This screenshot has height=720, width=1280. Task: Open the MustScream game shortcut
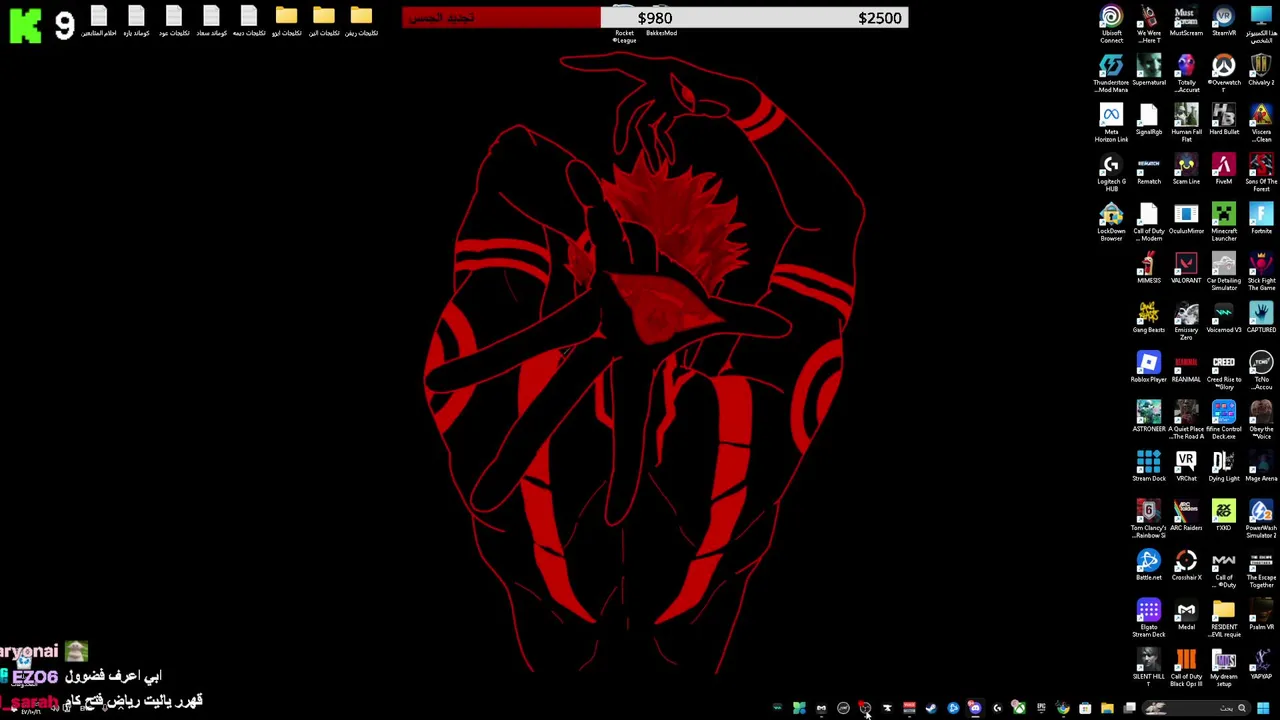click(1186, 22)
